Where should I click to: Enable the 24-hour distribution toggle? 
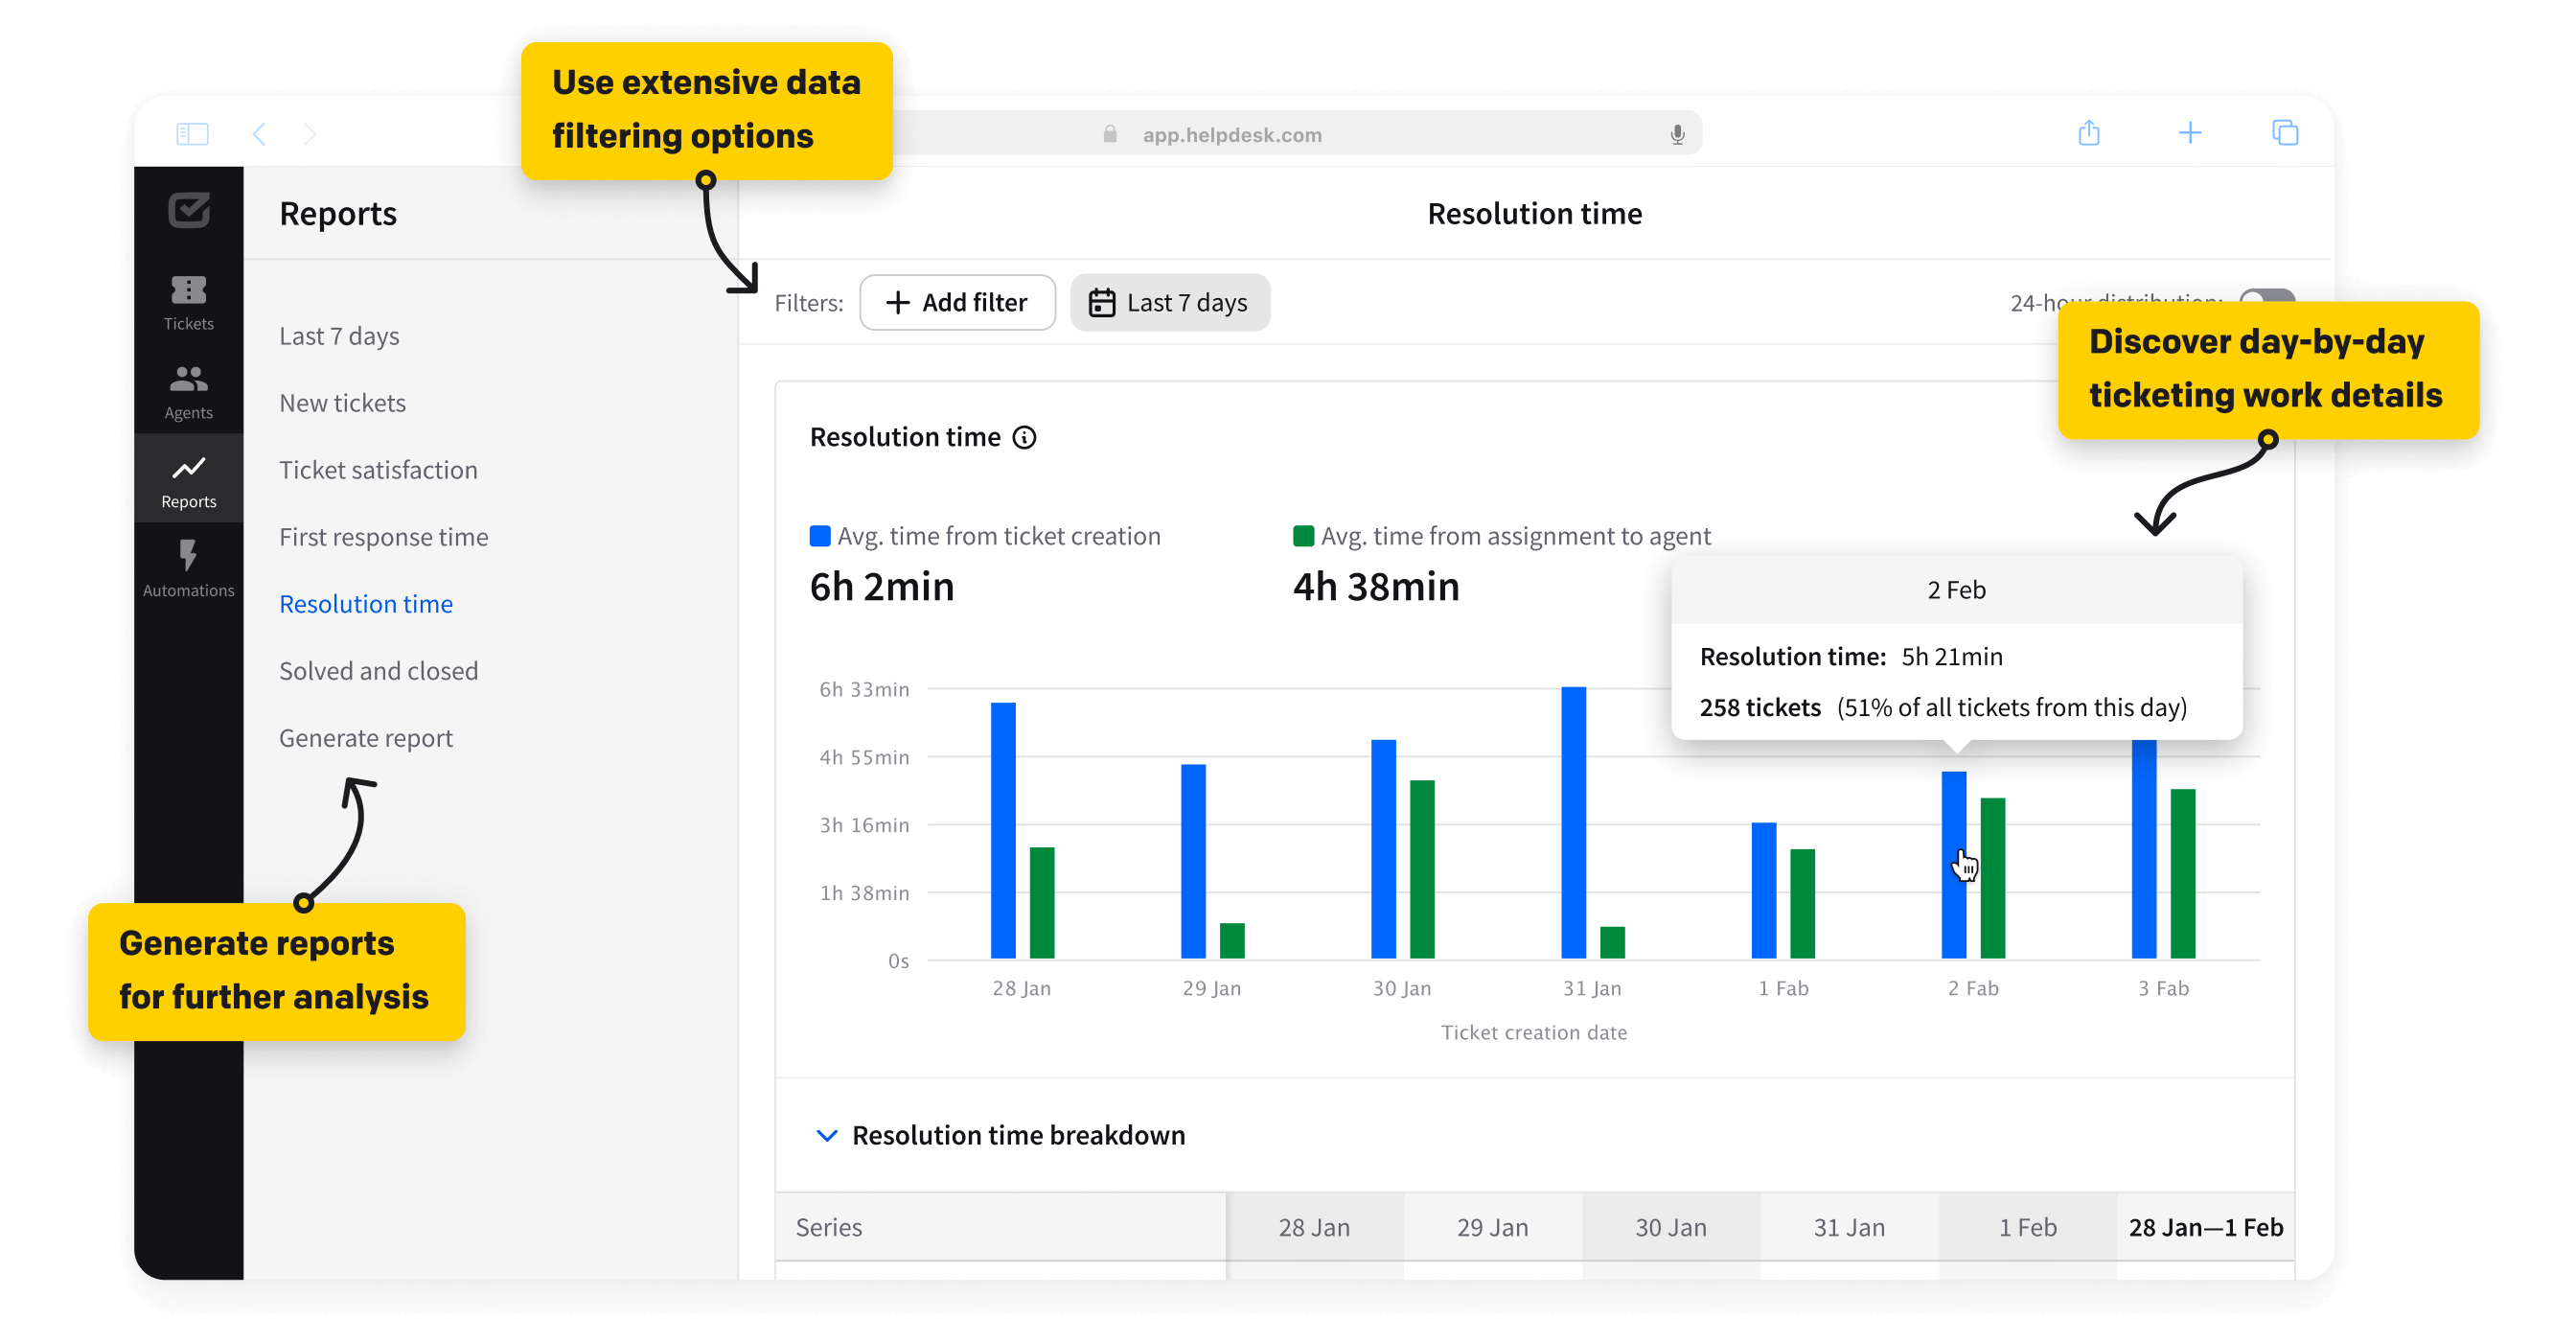[2264, 297]
